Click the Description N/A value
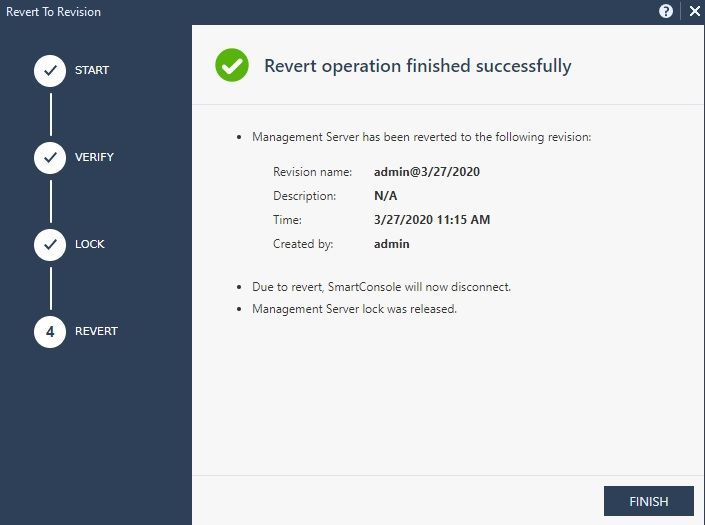705x525 pixels. [x=385, y=196]
